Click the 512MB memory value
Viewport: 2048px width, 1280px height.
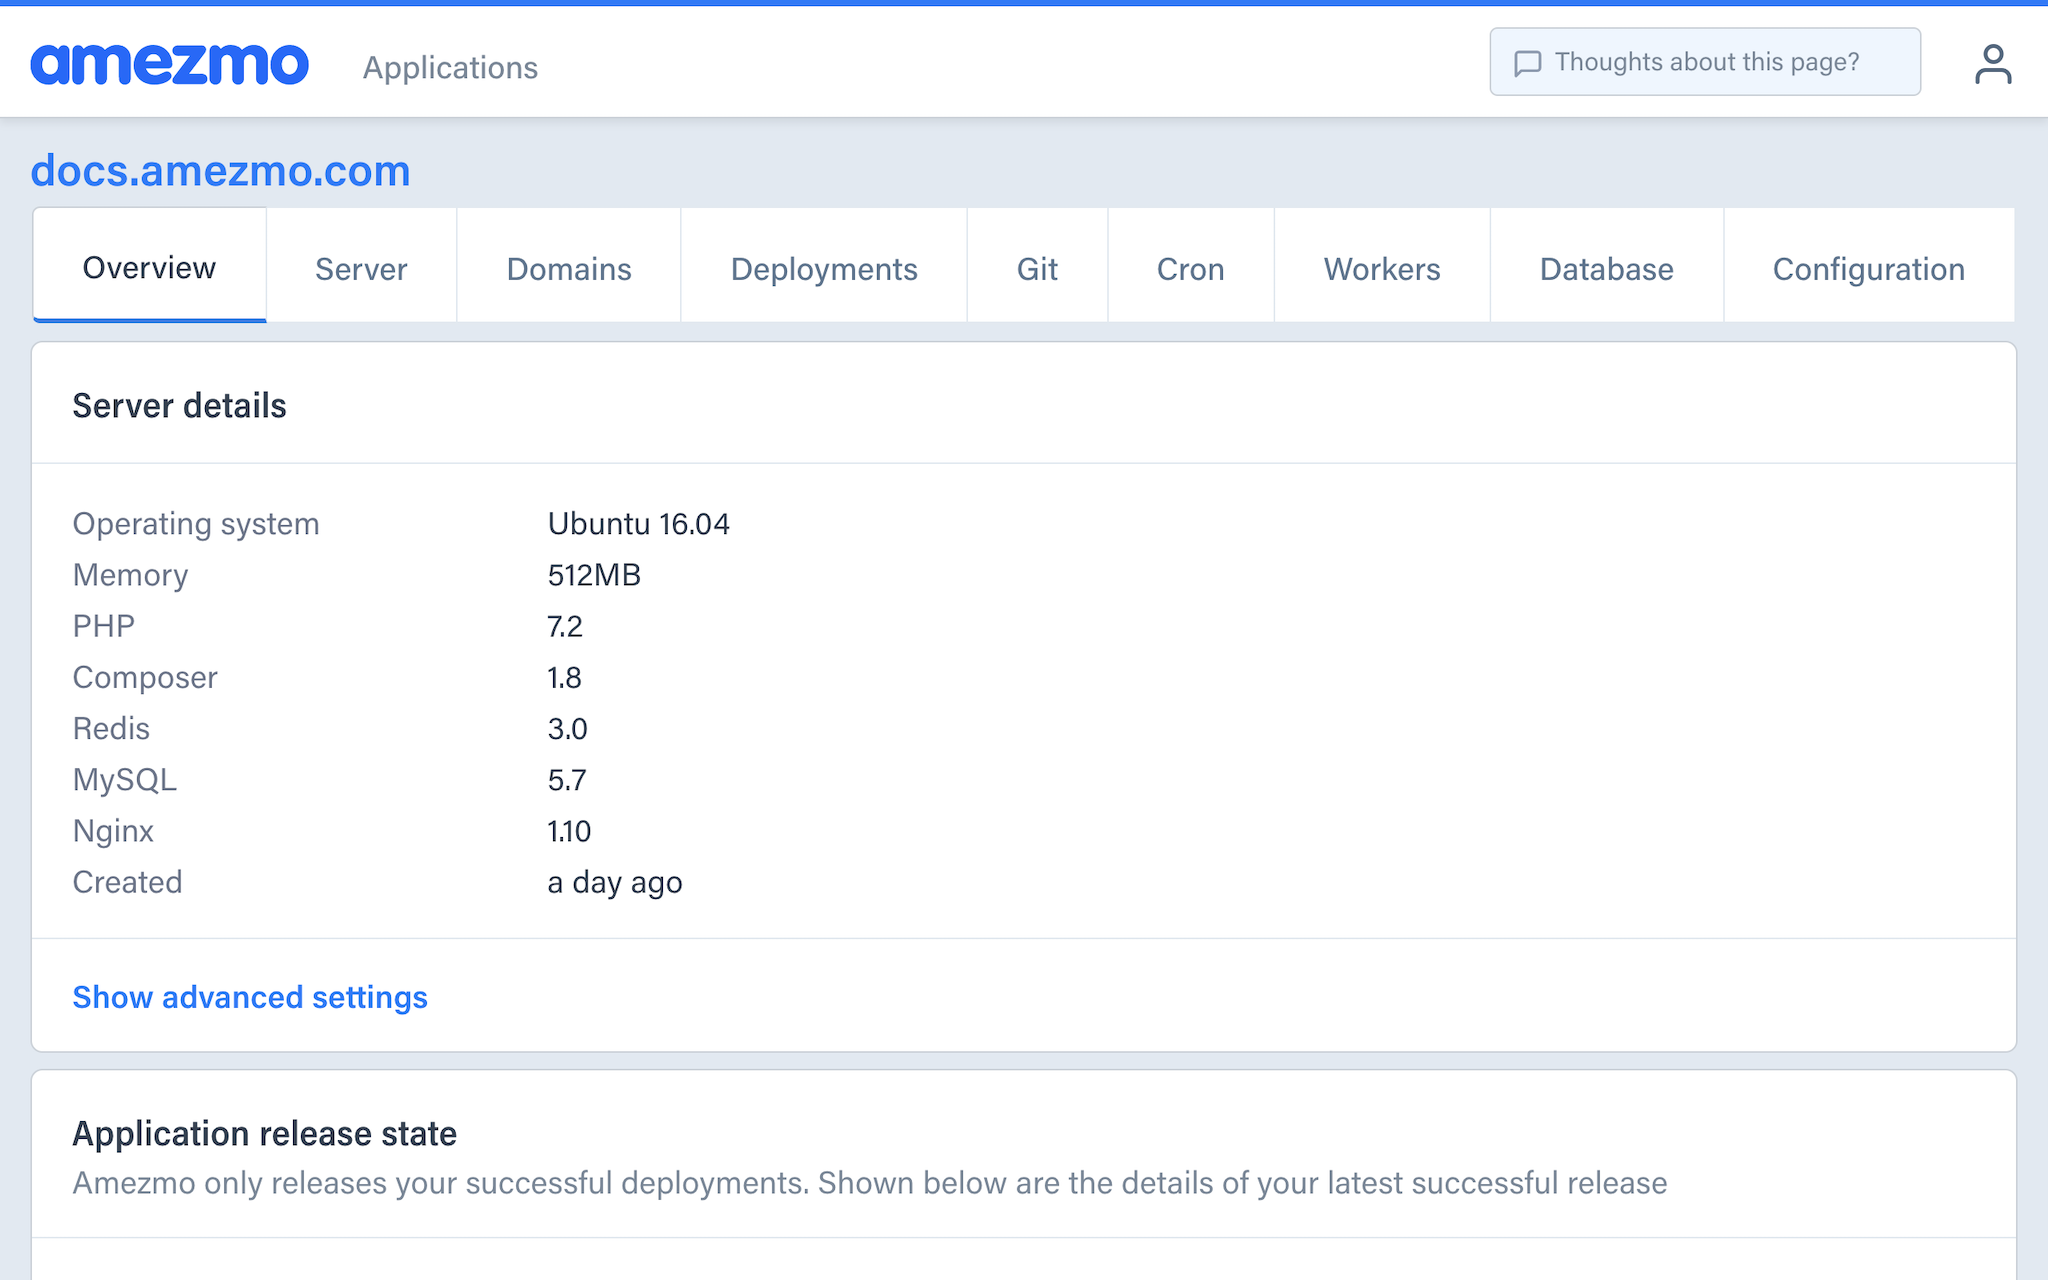tap(594, 575)
